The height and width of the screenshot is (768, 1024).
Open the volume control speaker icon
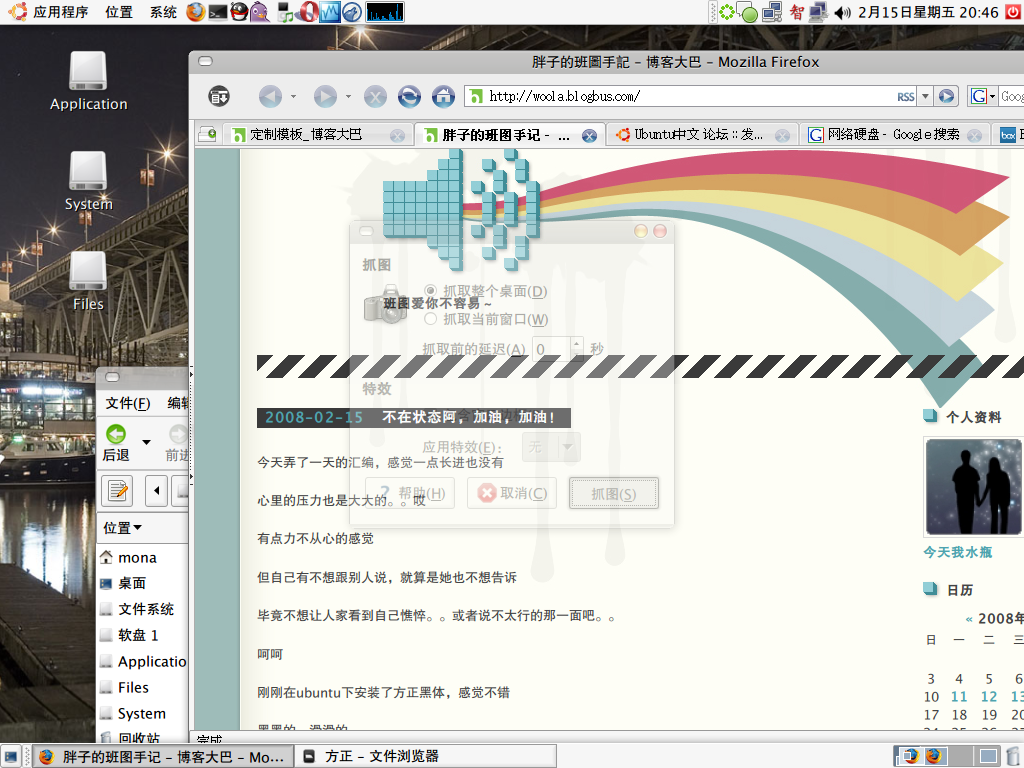(x=842, y=12)
